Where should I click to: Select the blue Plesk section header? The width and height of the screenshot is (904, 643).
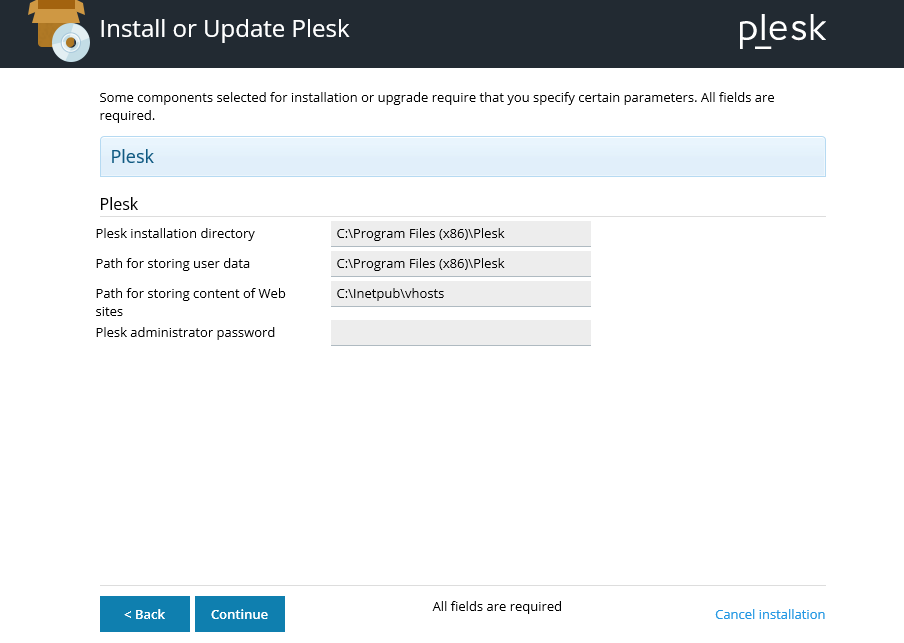click(x=462, y=156)
